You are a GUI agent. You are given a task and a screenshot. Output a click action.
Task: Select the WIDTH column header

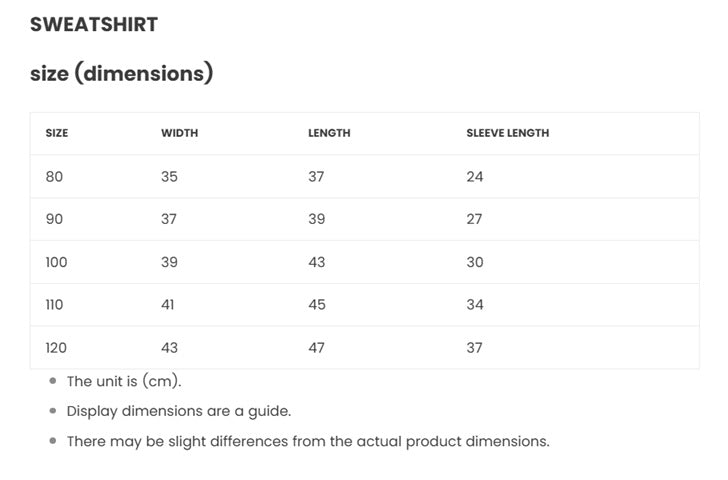tap(179, 133)
